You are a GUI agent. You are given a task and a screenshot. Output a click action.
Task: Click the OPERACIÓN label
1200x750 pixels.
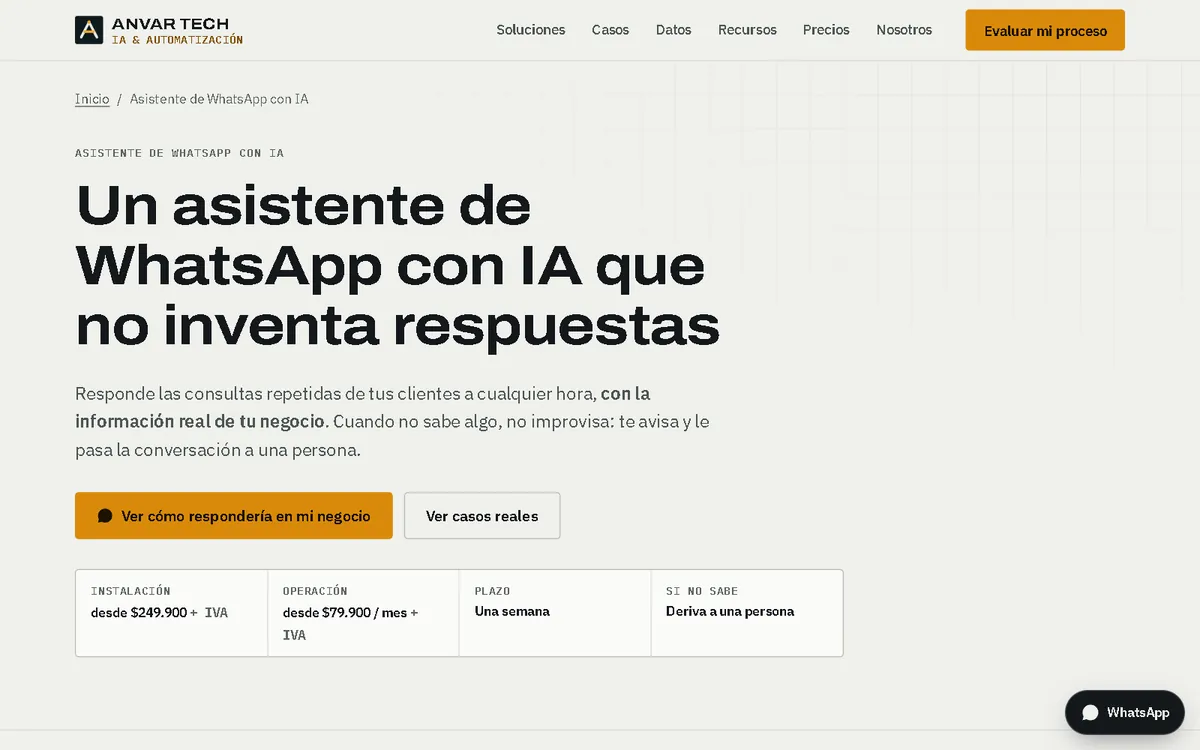point(315,591)
